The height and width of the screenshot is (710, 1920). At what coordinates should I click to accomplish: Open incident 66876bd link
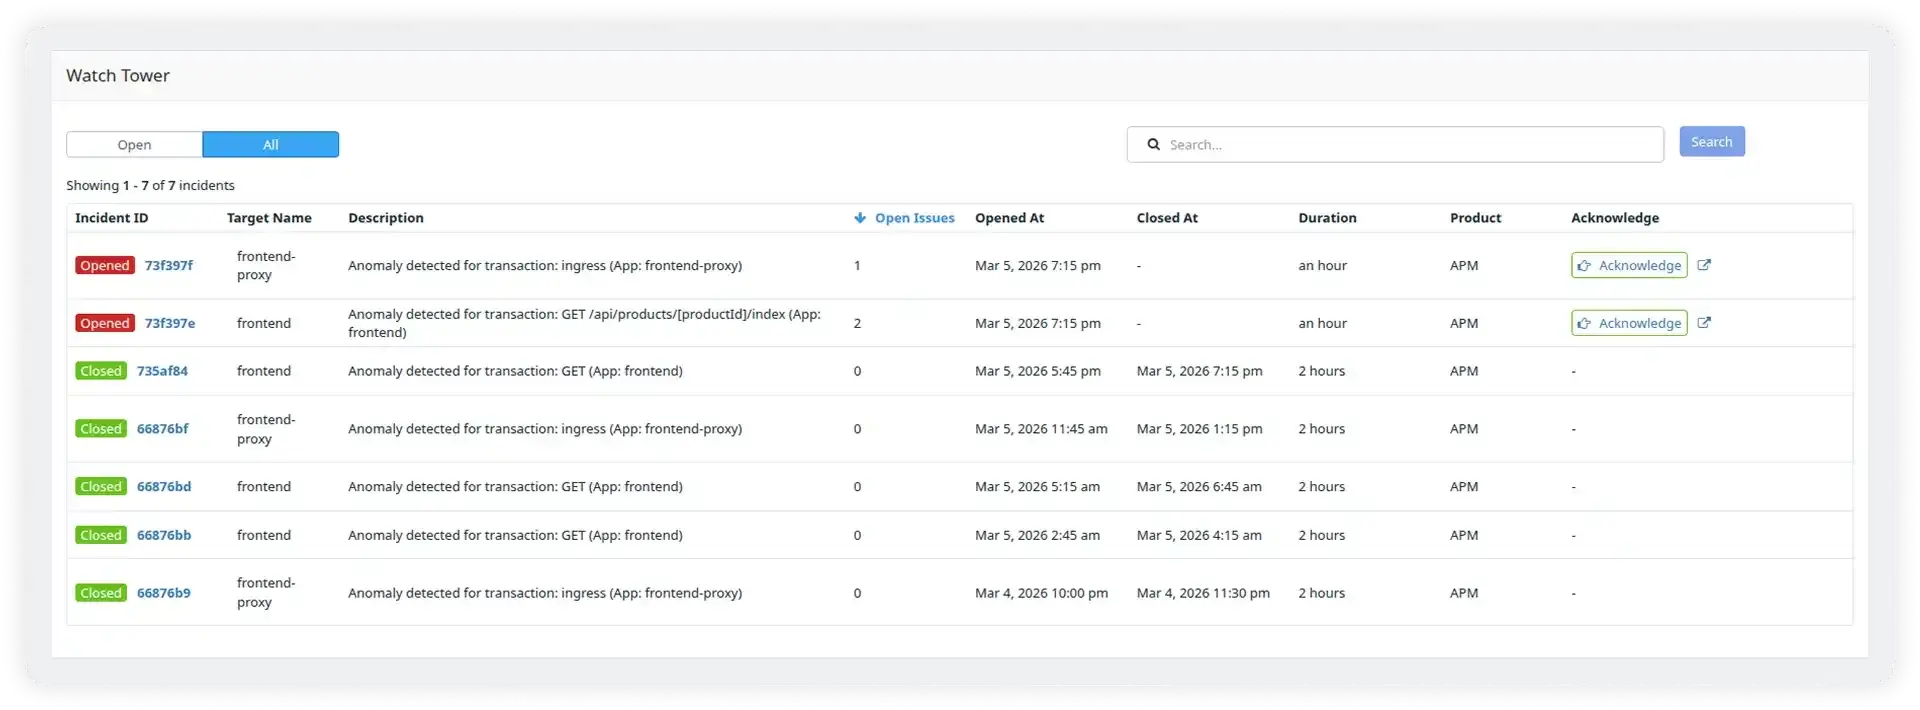tap(163, 487)
